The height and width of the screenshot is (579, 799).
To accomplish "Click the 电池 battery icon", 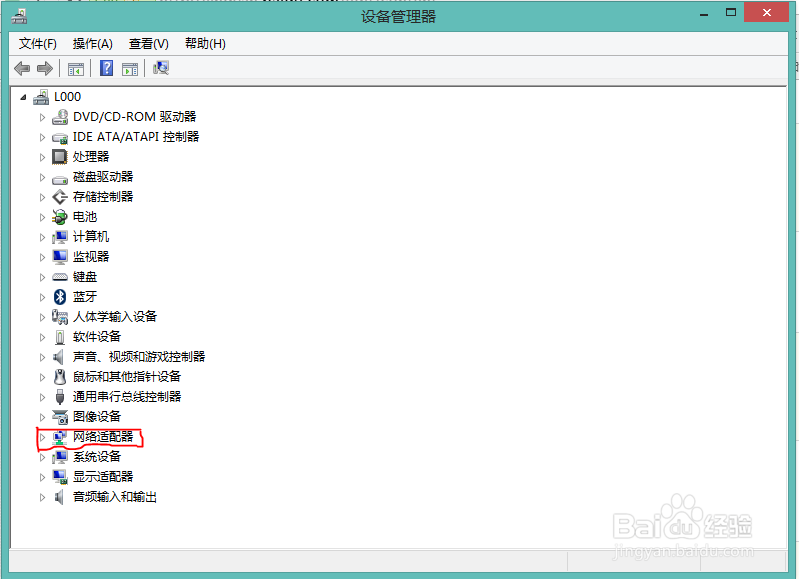I will (60, 217).
